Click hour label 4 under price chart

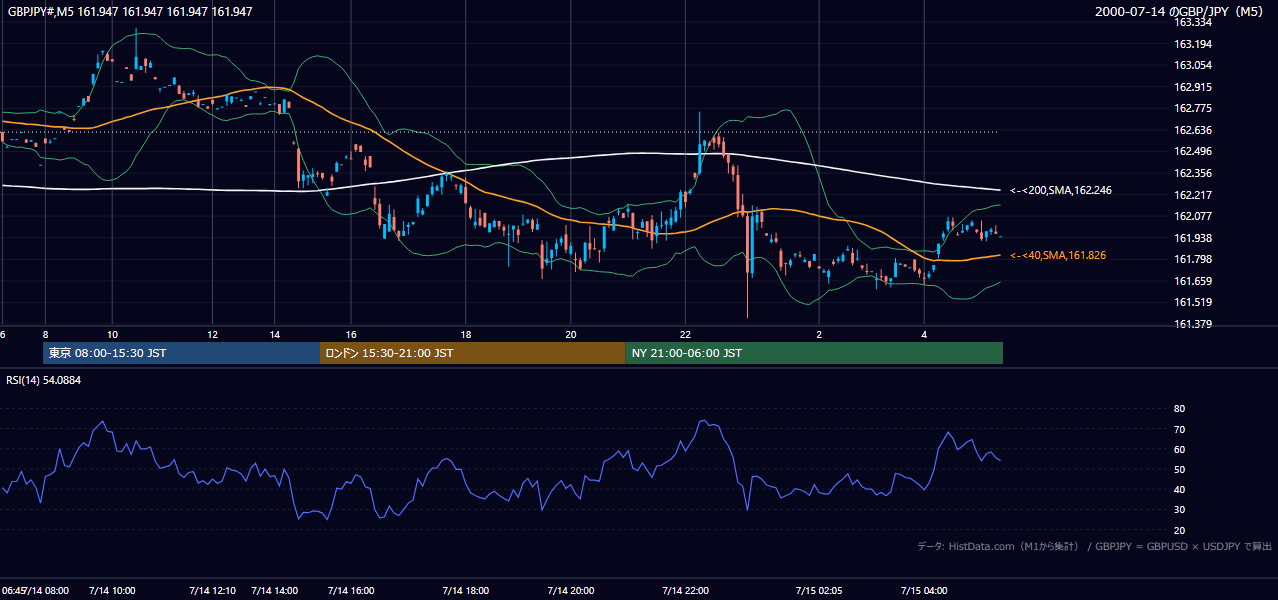[x=924, y=334]
